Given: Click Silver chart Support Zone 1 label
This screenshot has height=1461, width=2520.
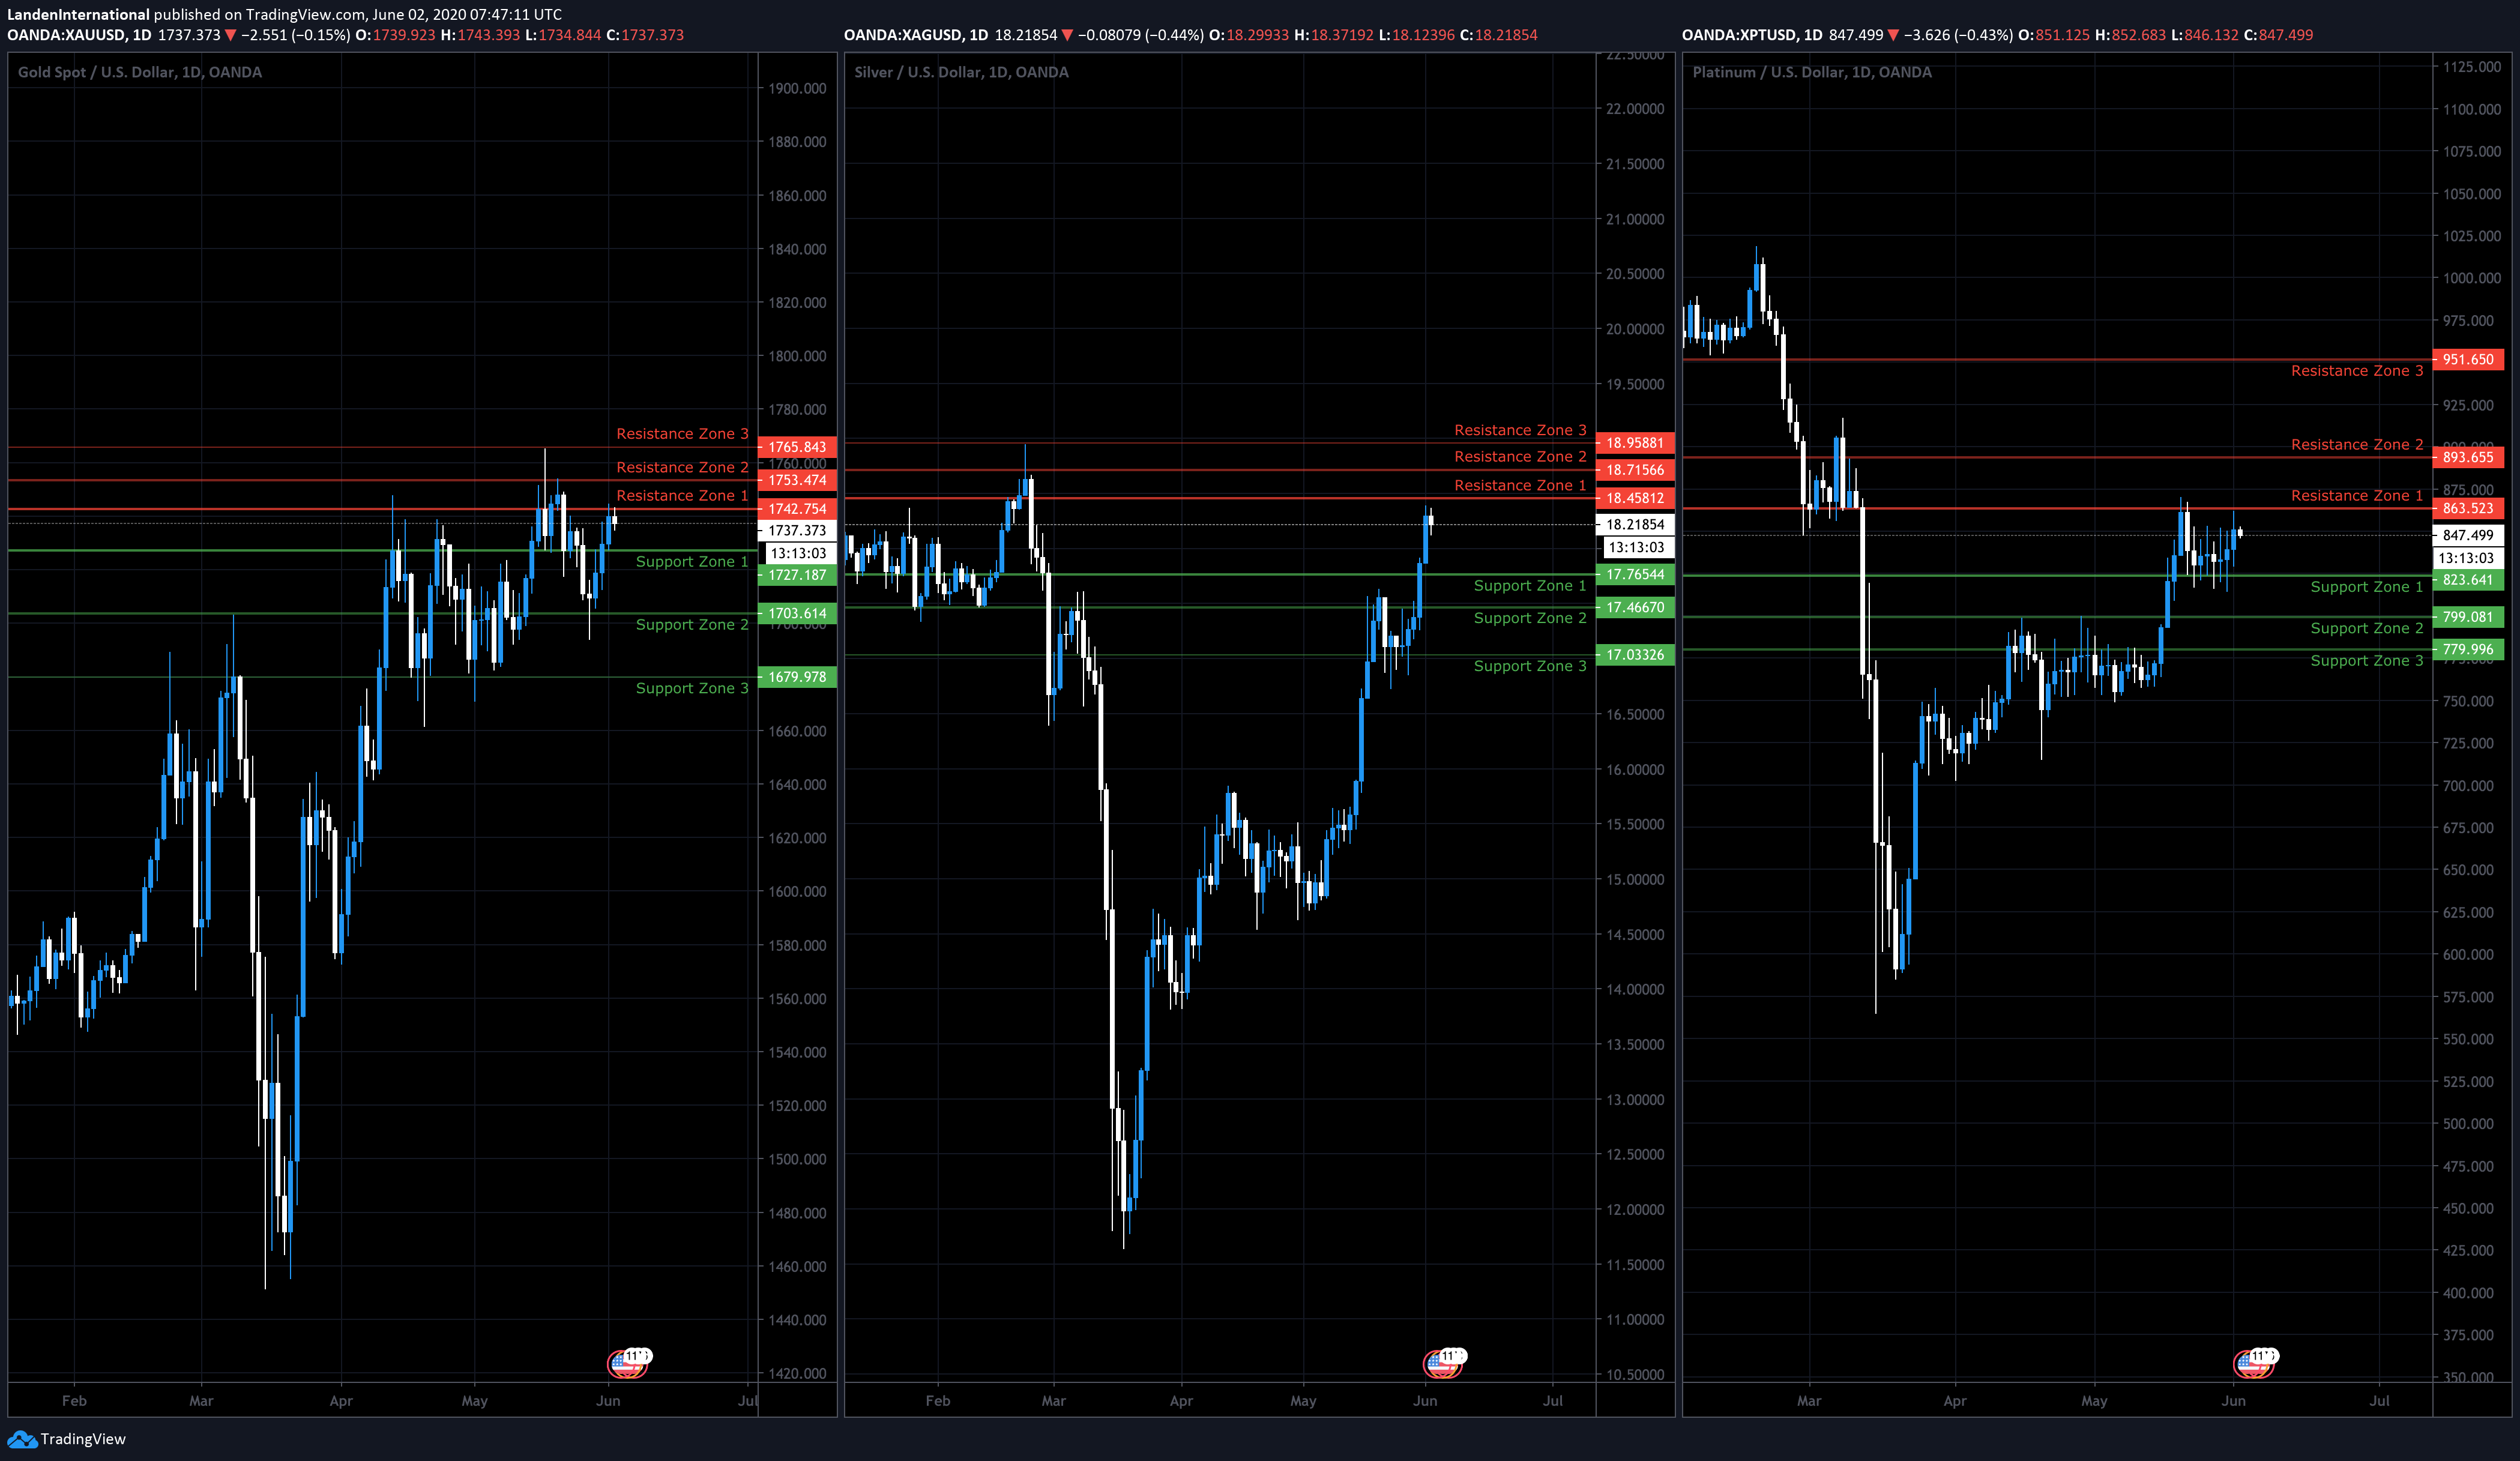Looking at the screenshot, I should 1530,586.
